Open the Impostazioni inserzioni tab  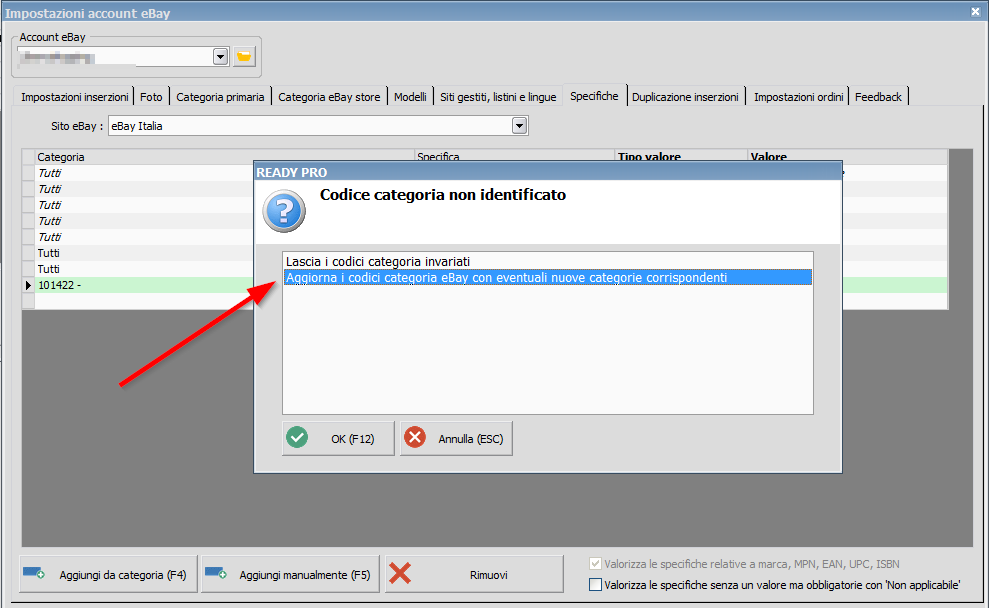(74, 96)
